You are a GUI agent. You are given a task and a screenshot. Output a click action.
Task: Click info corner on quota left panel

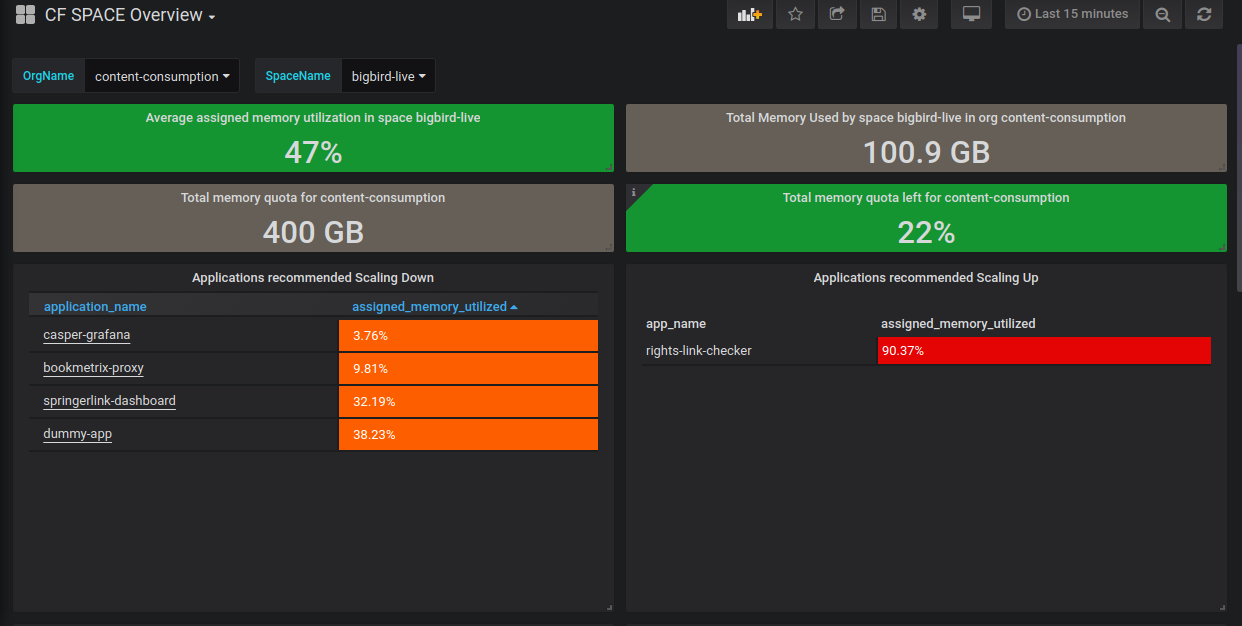coord(633,191)
